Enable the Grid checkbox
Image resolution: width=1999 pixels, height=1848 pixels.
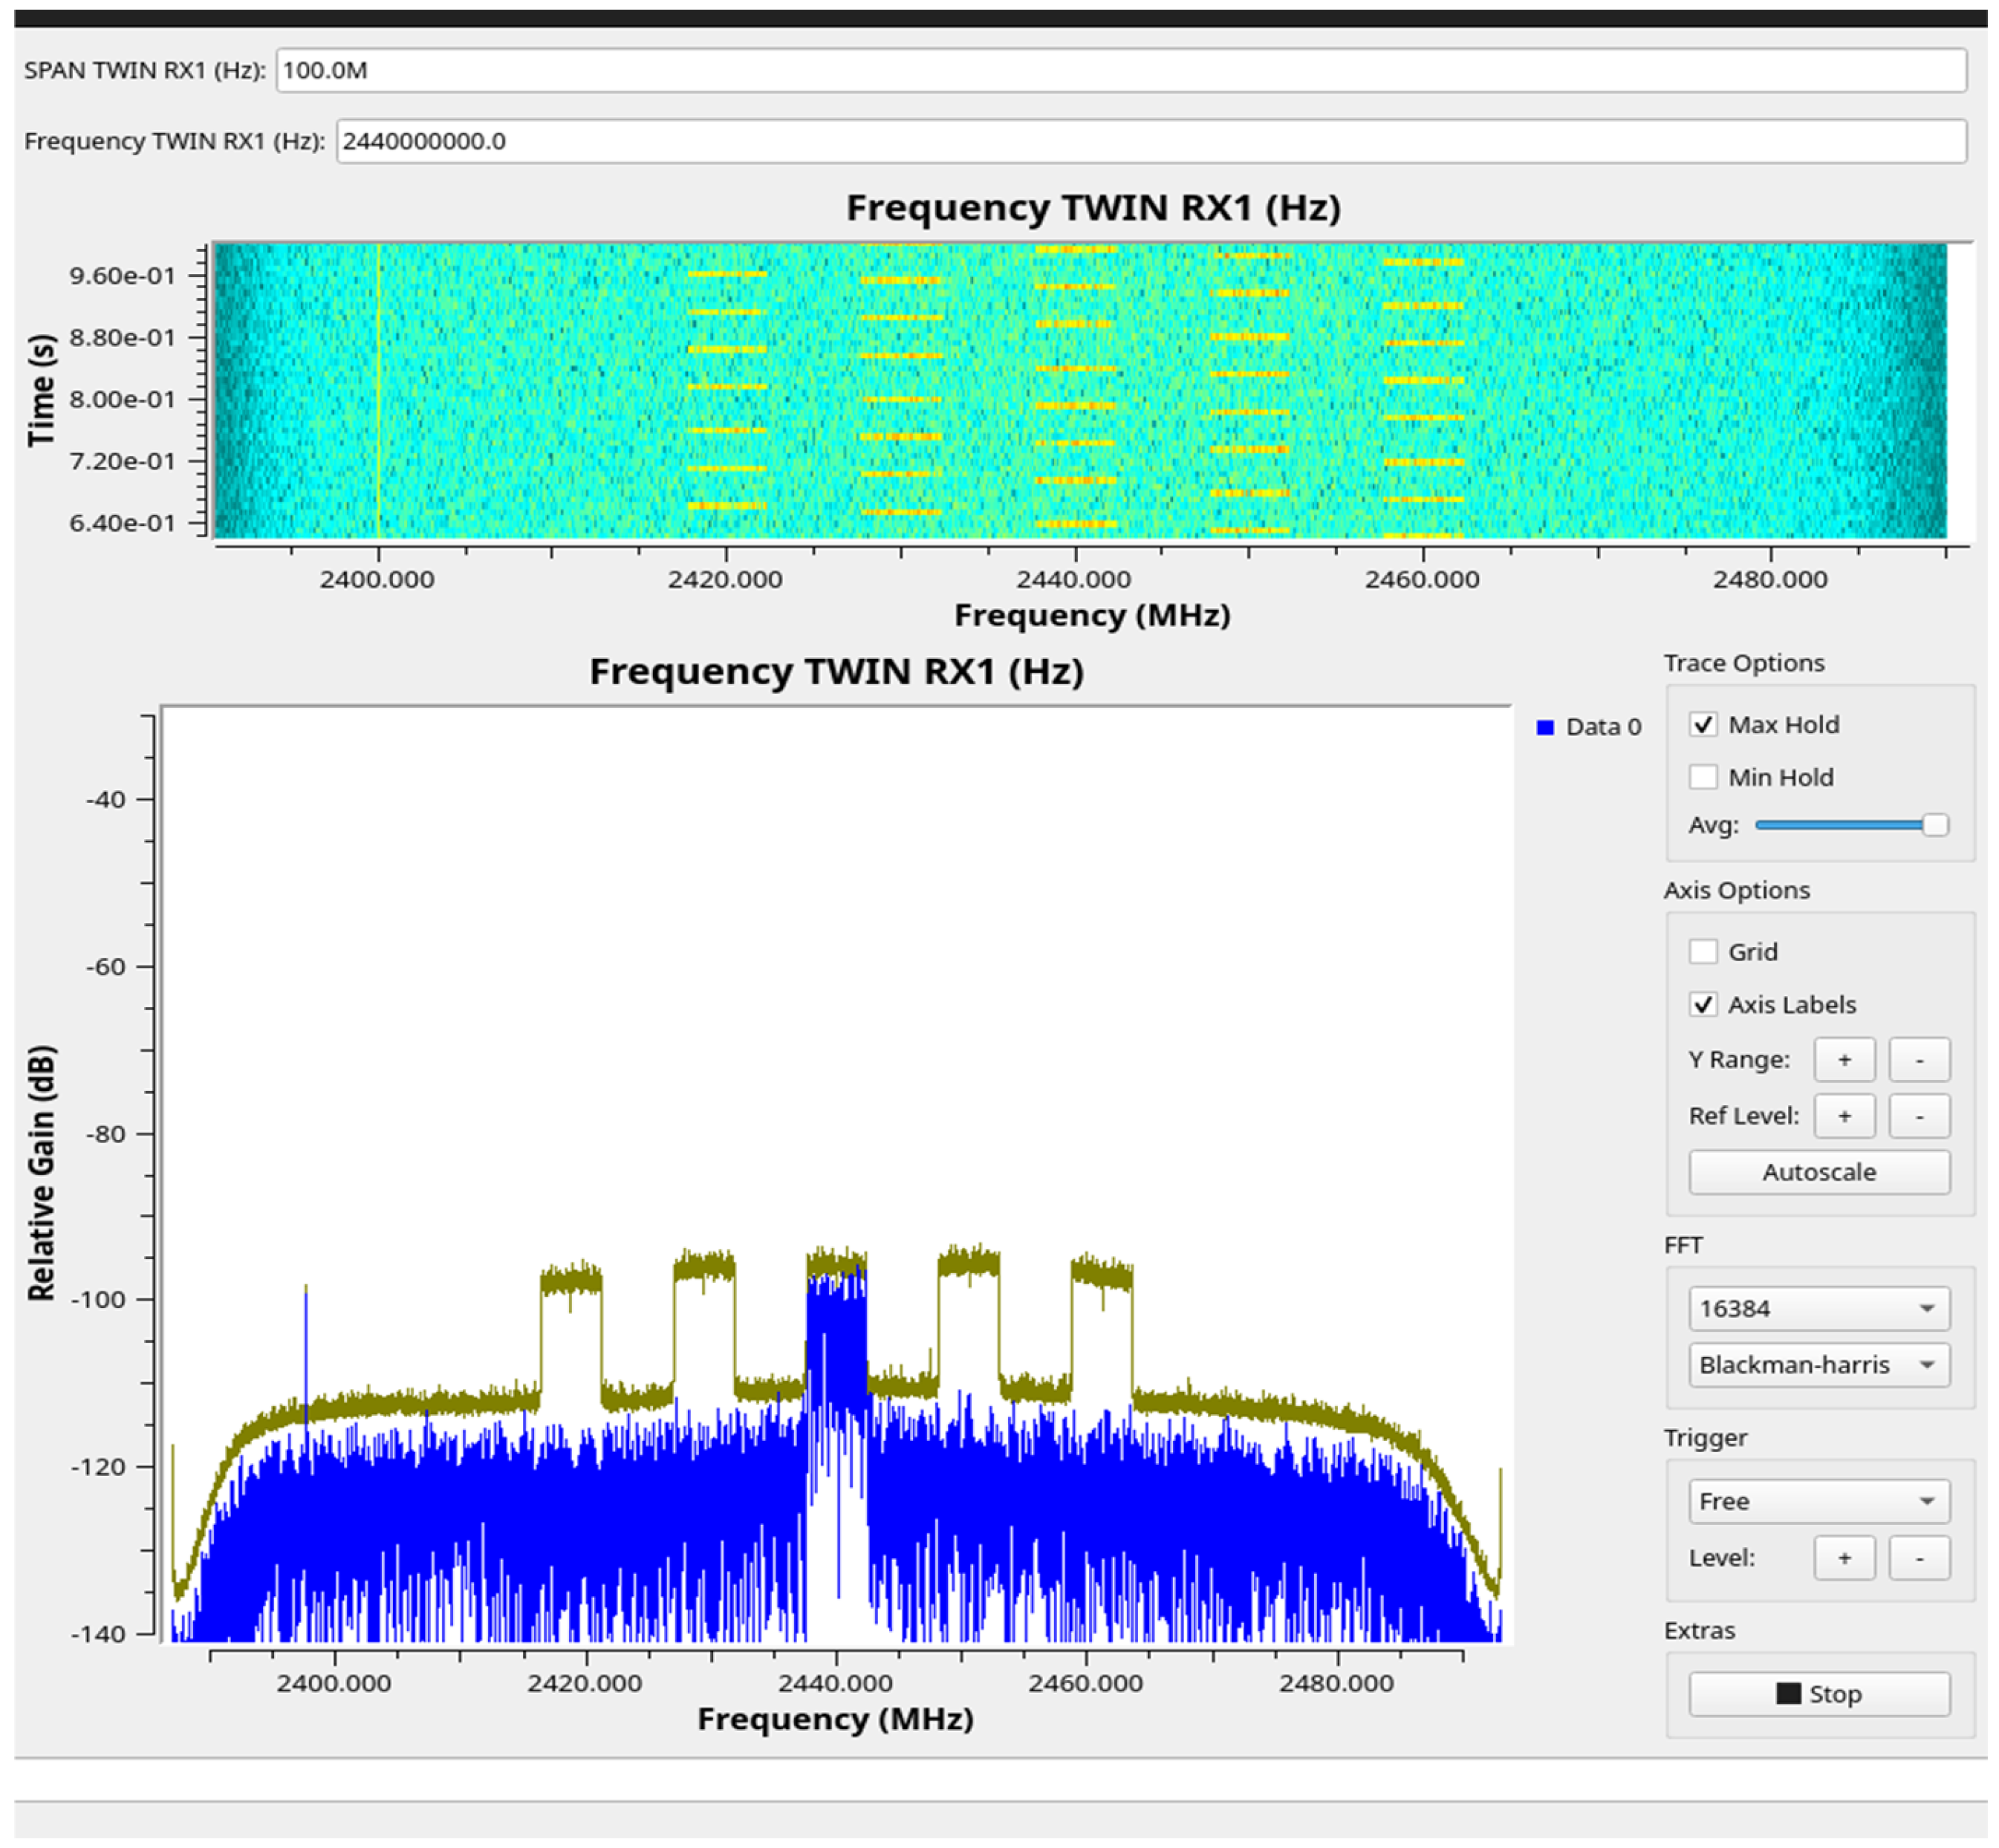[x=1702, y=951]
